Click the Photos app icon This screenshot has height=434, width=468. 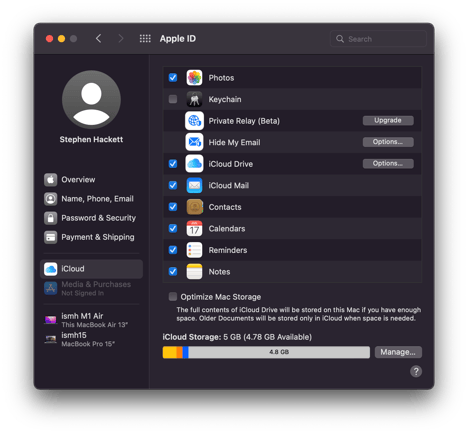pyautogui.click(x=194, y=78)
